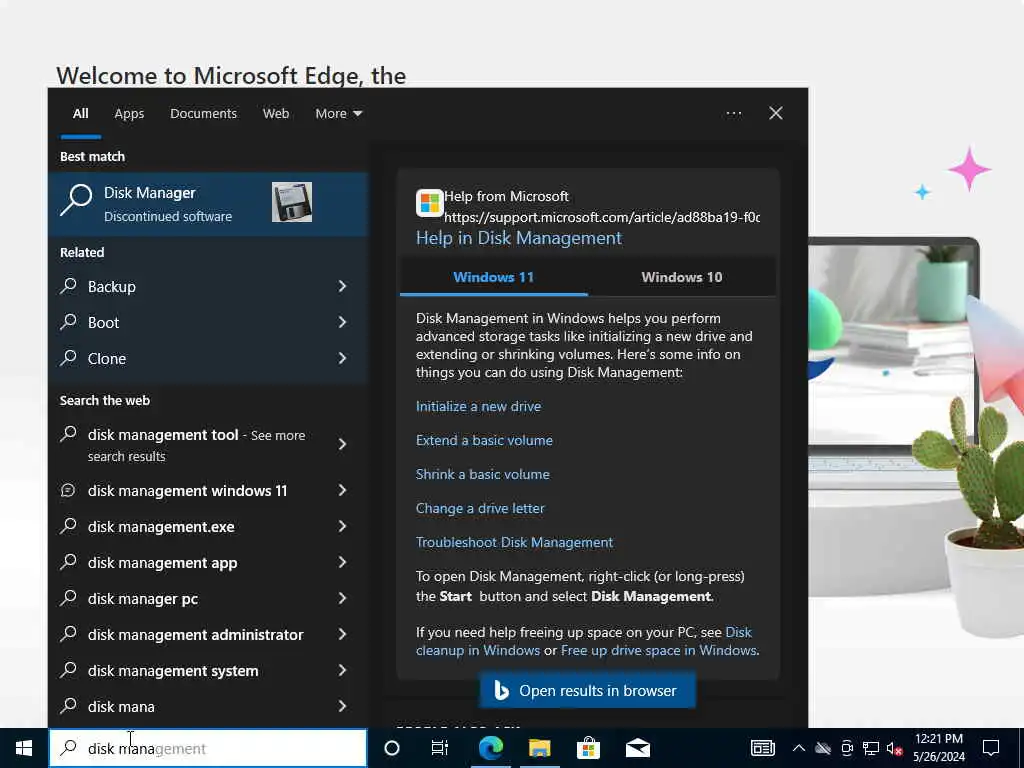This screenshot has width=1024, height=768.
Task: Choose disk management app suggestion
Action: 208,562
